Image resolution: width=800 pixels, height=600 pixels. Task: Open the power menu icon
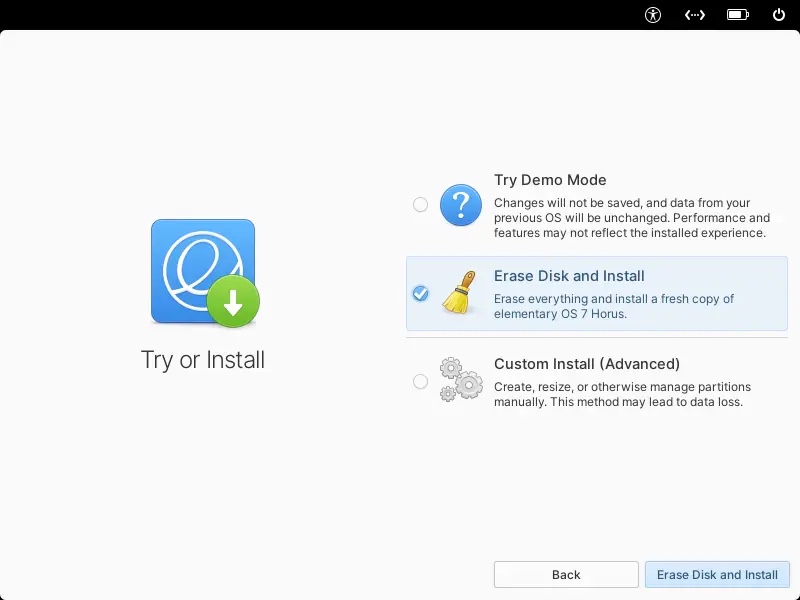pos(778,15)
